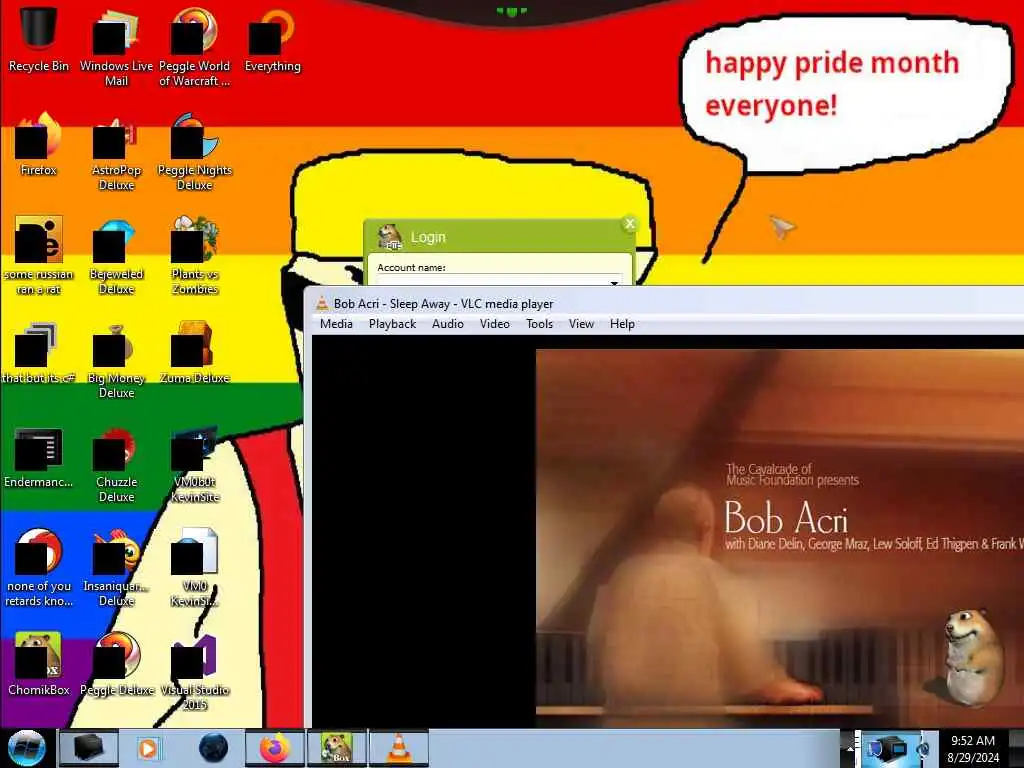Expand the Account name dropdown
Screen dimensions: 1024x768
point(614,282)
